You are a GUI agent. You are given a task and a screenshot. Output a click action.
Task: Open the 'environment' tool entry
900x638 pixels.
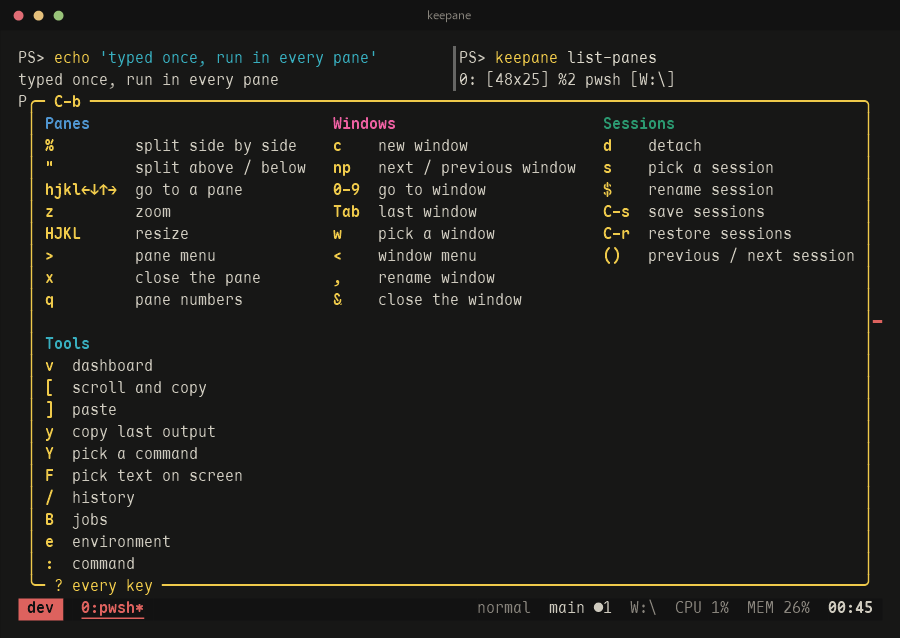[x=121, y=542]
